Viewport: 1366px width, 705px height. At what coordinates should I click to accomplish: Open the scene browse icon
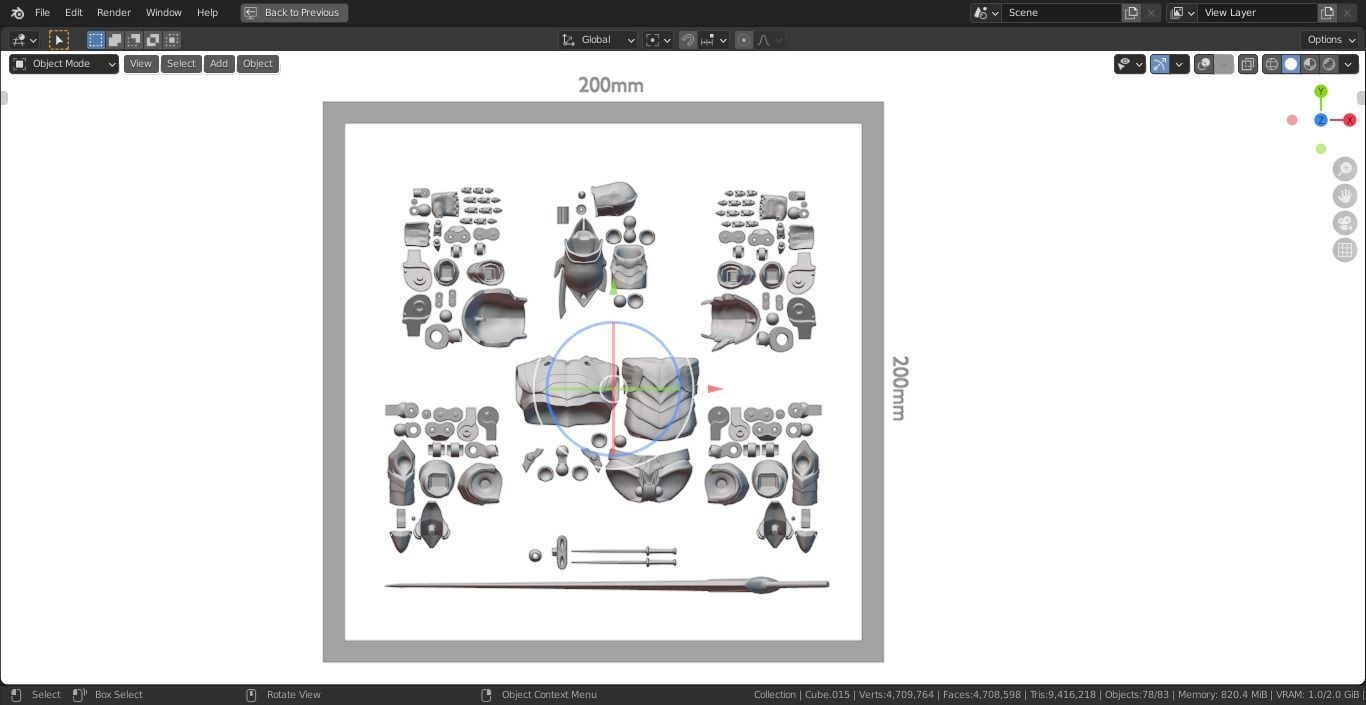click(x=986, y=13)
